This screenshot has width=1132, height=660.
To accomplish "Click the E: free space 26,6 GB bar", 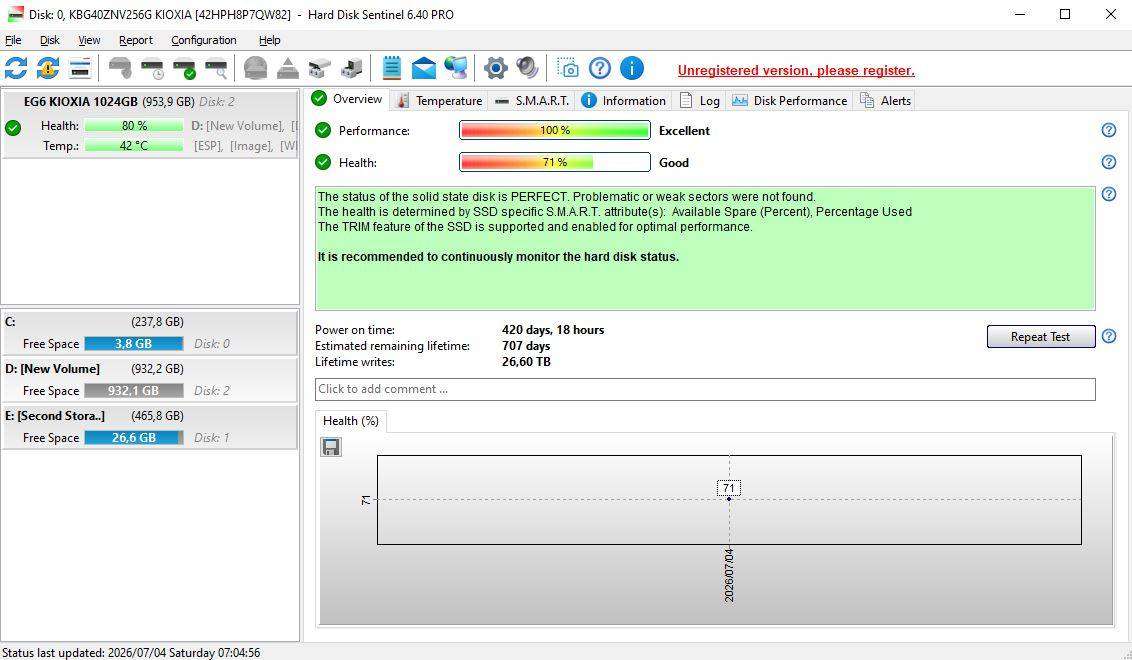I will point(134,438).
